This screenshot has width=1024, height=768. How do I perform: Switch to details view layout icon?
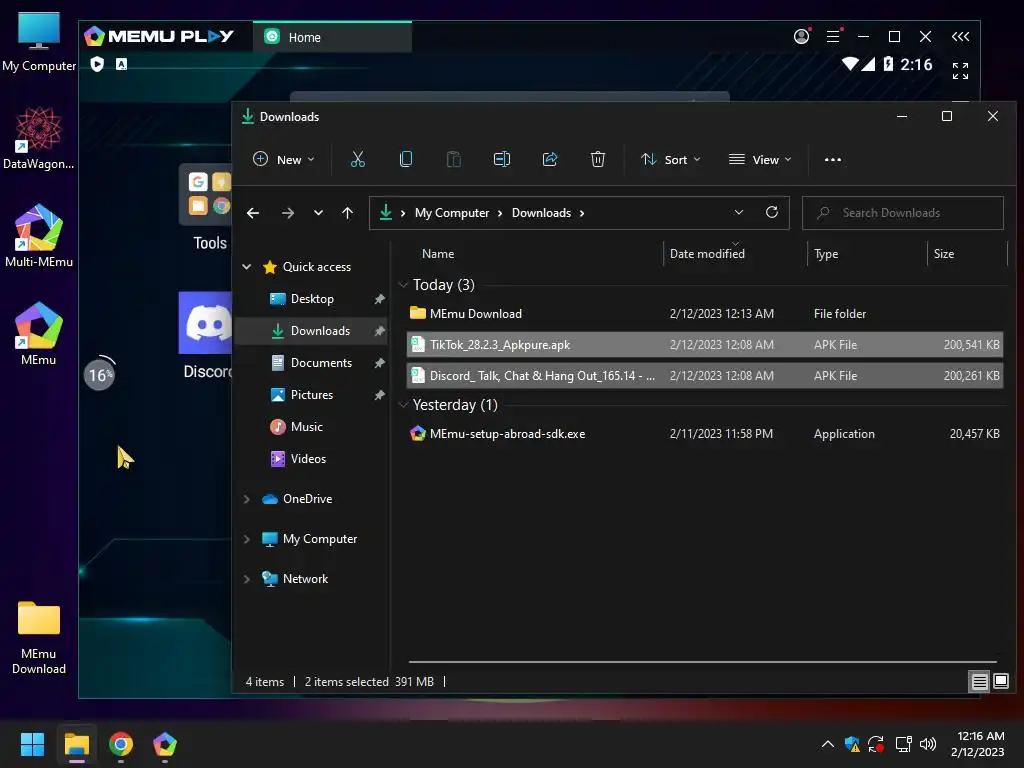[979, 682]
